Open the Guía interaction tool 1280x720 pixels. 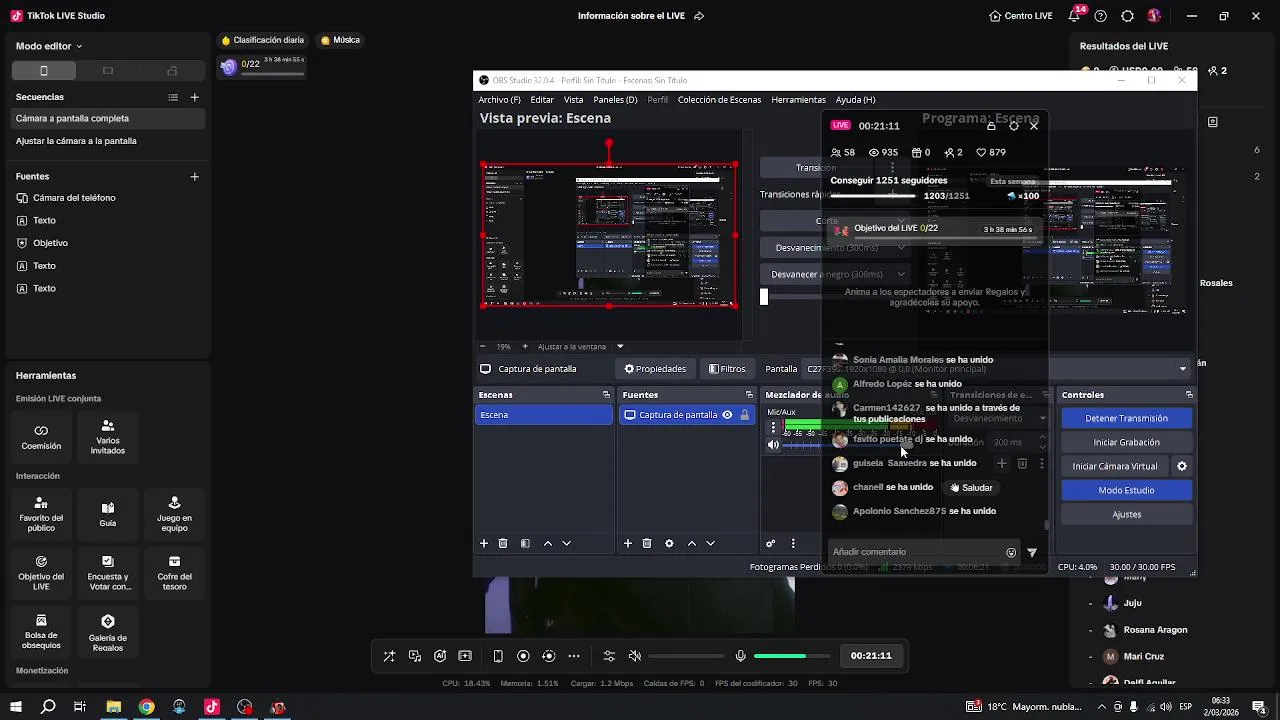coord(108,514)
